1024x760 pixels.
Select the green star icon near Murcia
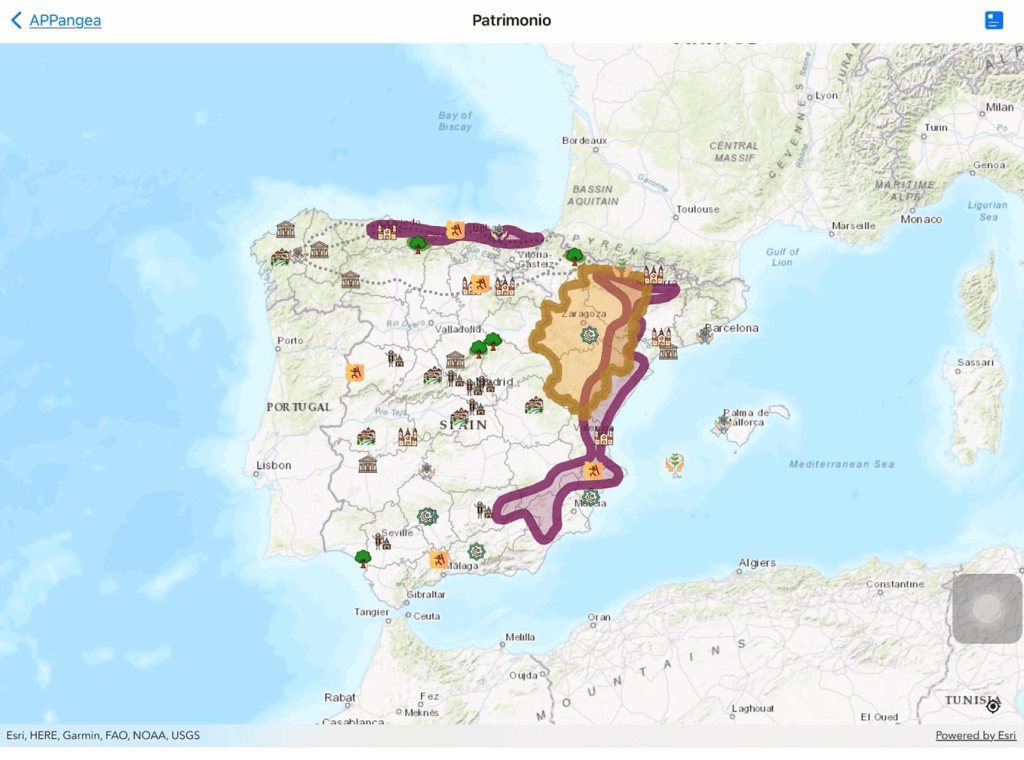click(591, 497)
